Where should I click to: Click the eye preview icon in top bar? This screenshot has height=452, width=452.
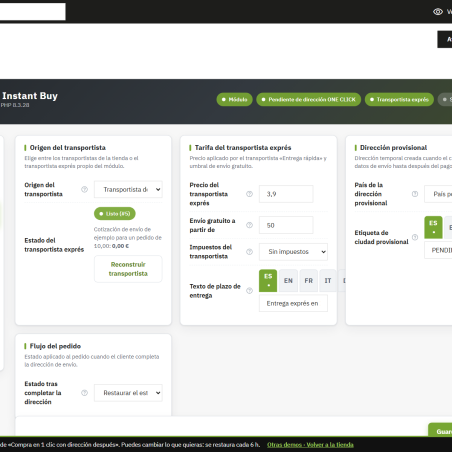[438, 12]
